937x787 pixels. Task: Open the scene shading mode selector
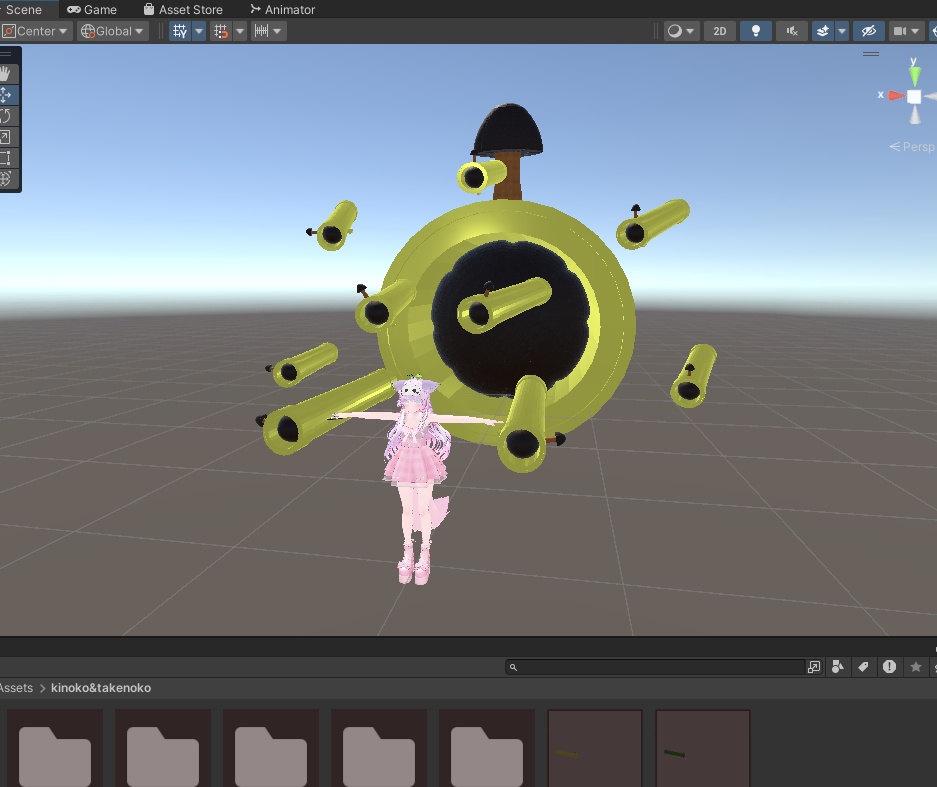coord(681,31)
